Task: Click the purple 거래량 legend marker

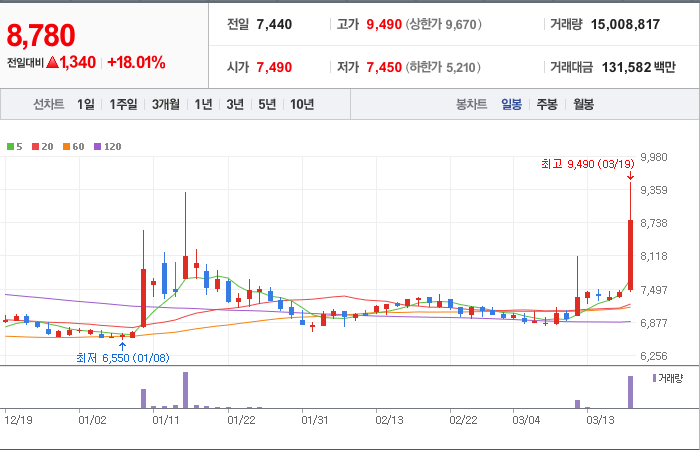Action: pyautogui.click(x=654, y=378)
